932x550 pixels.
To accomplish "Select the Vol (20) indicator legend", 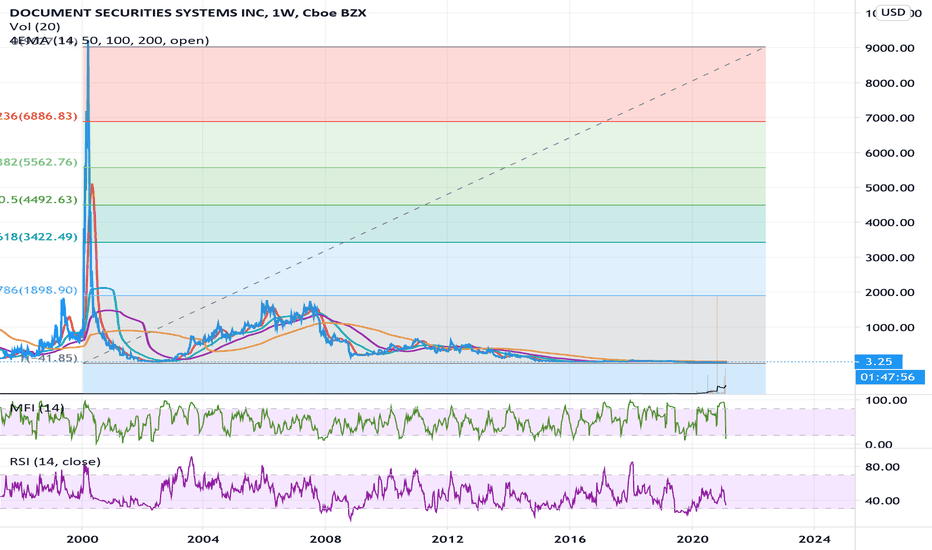I will (x=34, y=27).
